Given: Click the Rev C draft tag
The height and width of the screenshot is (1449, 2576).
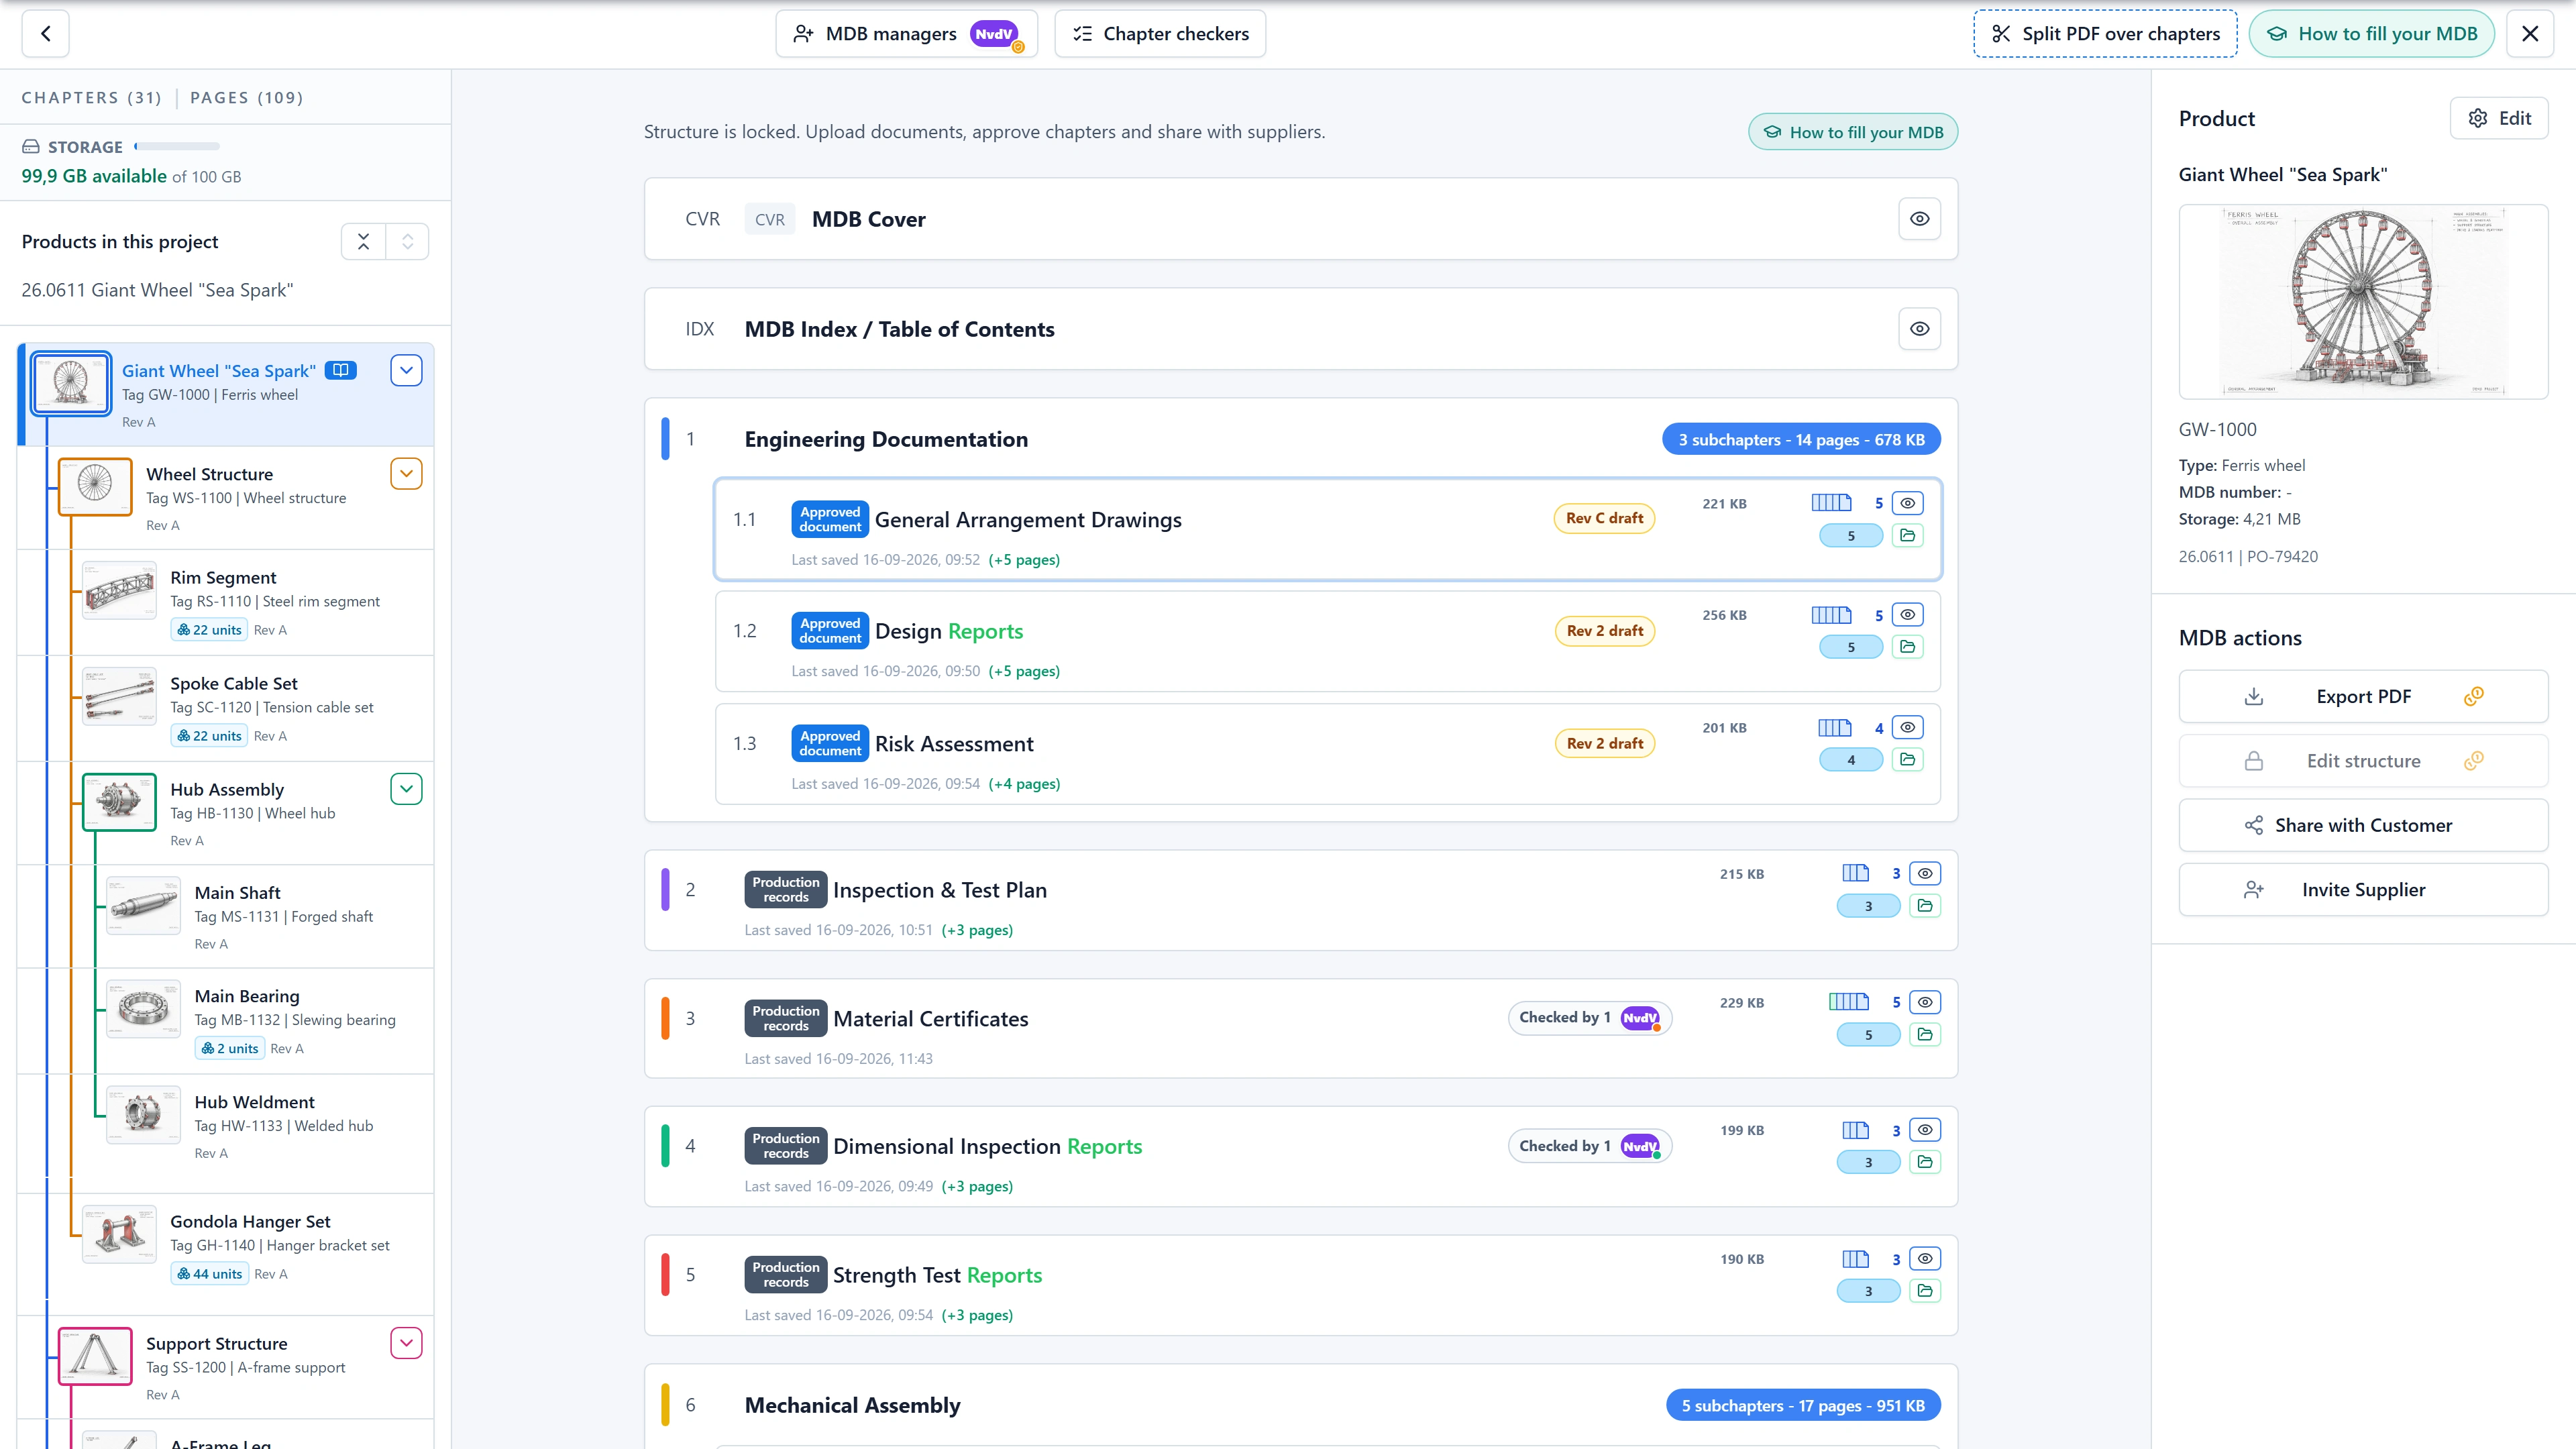Looking at the screenshot, I should [x=1604, y=518].
